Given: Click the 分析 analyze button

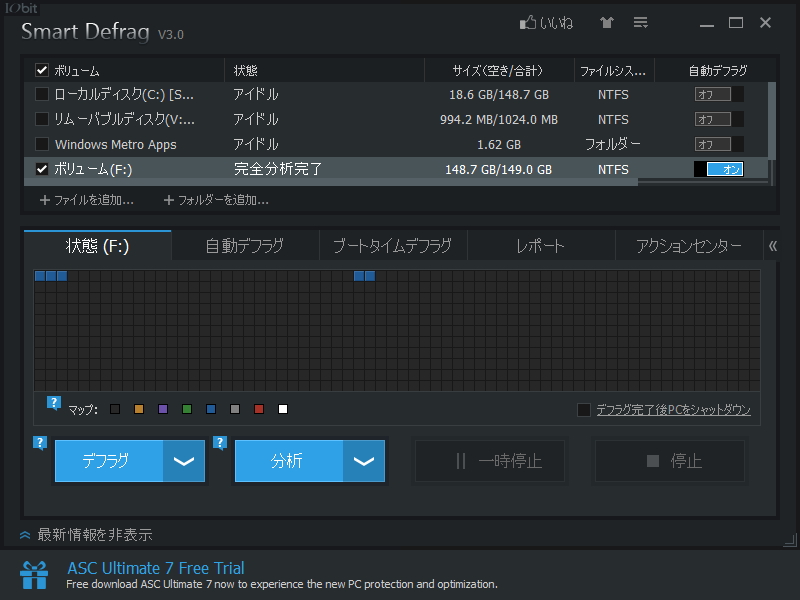Looking at the screenshot, I should pyautogui.click(x=289, y=461).
